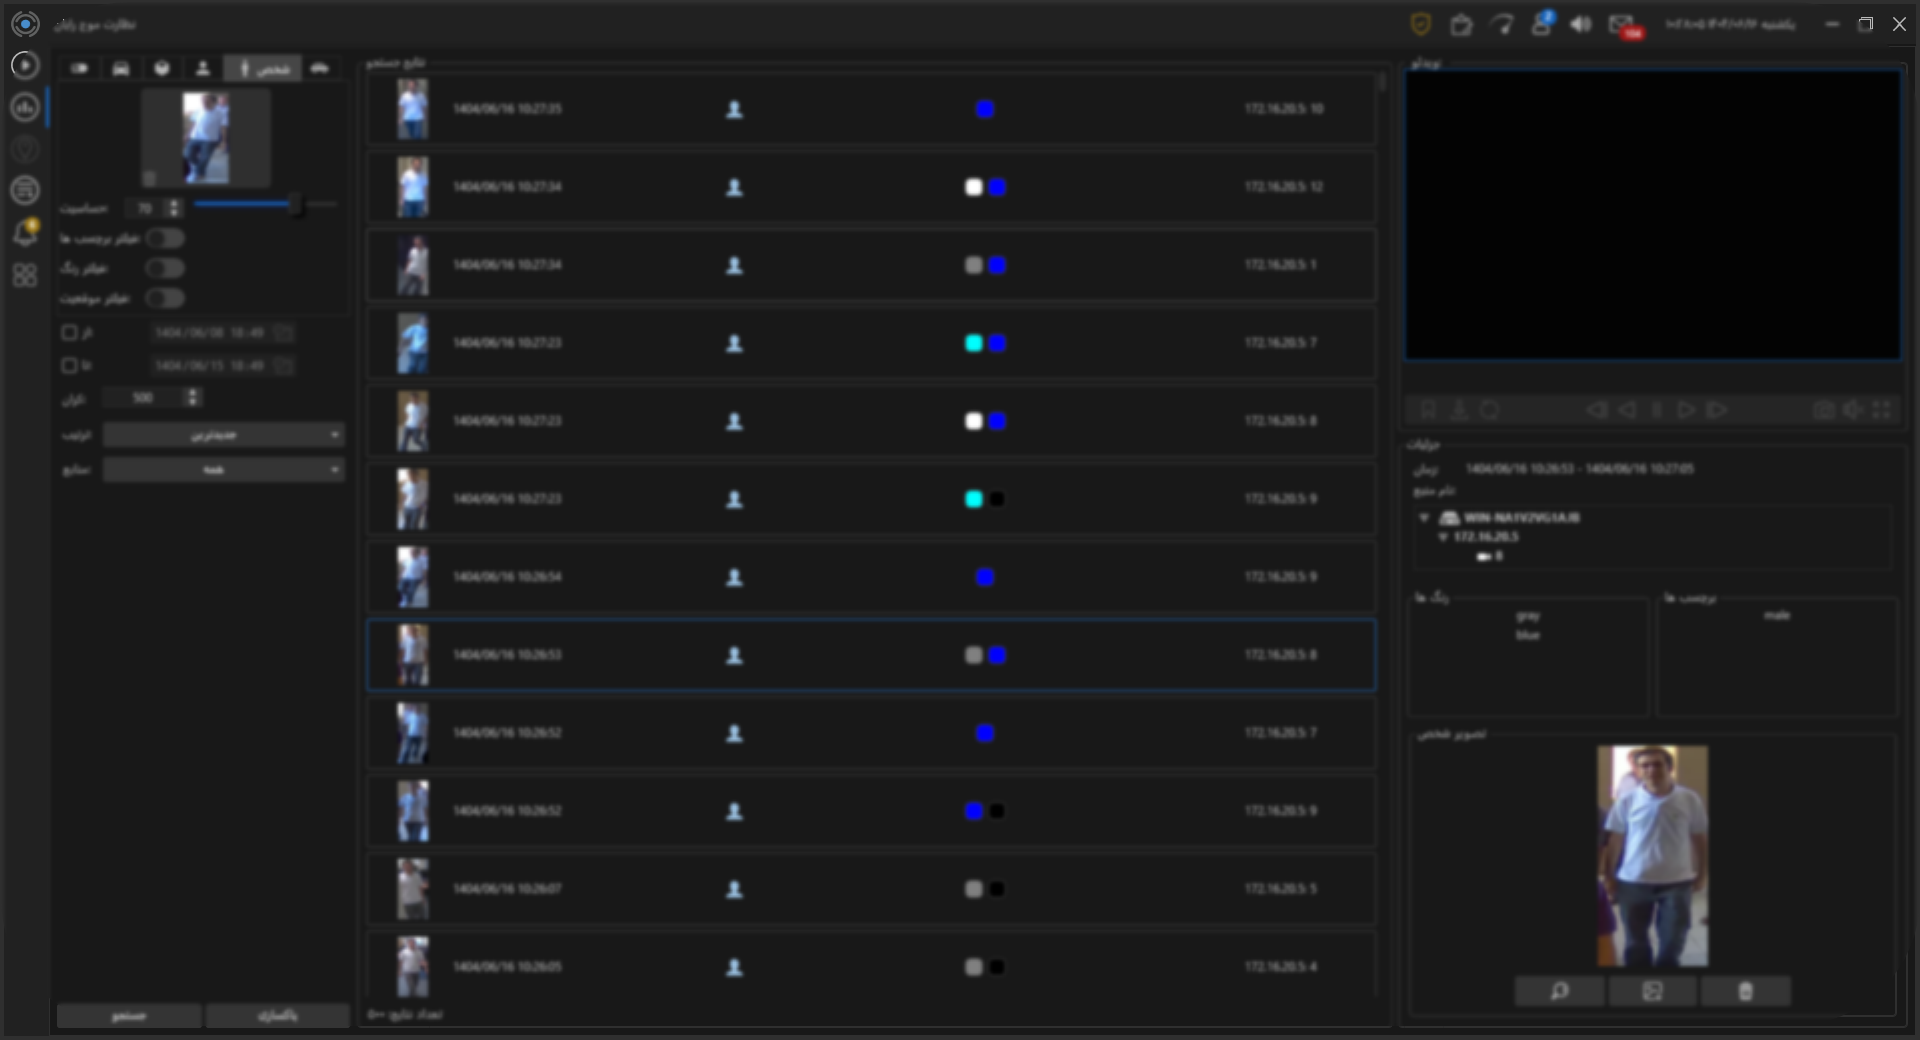The width and height of the screenshot is (1920, 1040).
Task: Collapse the WIN-NA1V2VG1AJ8 server tree node
Action: [1424, 518]
